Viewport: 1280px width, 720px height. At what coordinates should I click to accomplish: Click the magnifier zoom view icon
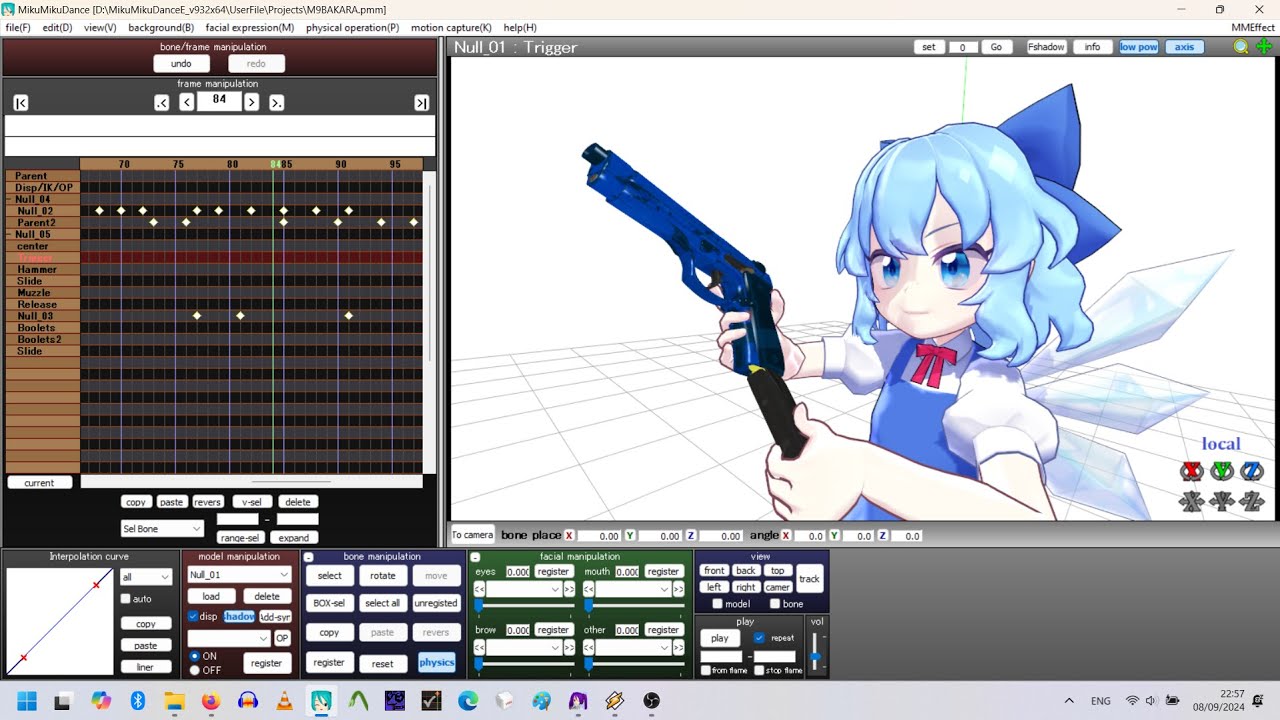pos(1241,47)
